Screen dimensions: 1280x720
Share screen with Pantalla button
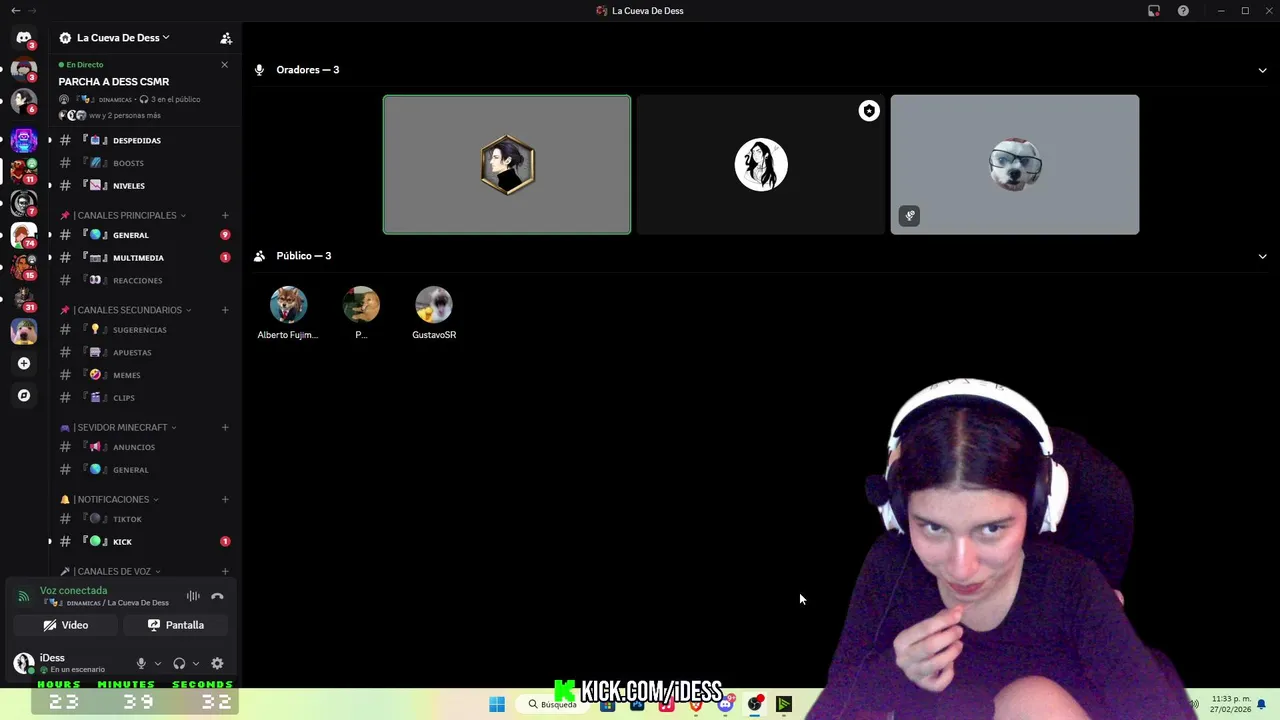tap(176, 625)
